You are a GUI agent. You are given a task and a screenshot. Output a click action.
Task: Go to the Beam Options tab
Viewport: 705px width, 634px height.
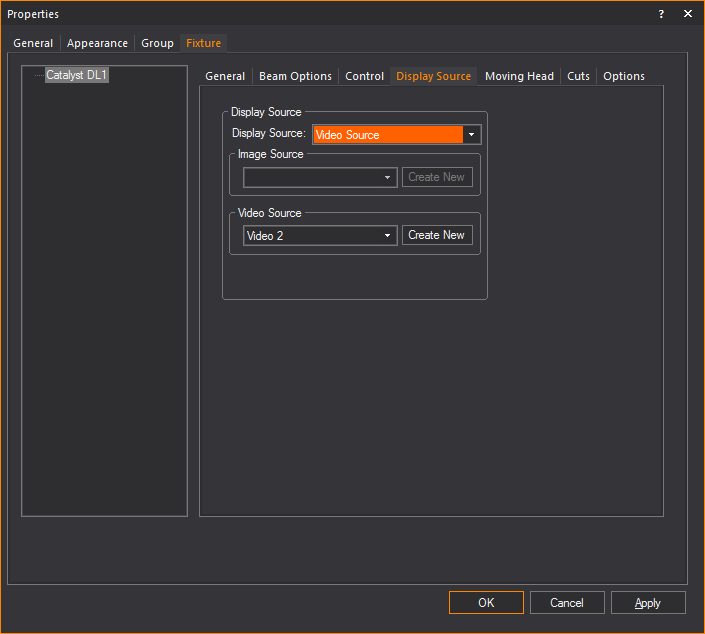pyautogui.click(x=295, y=76)
